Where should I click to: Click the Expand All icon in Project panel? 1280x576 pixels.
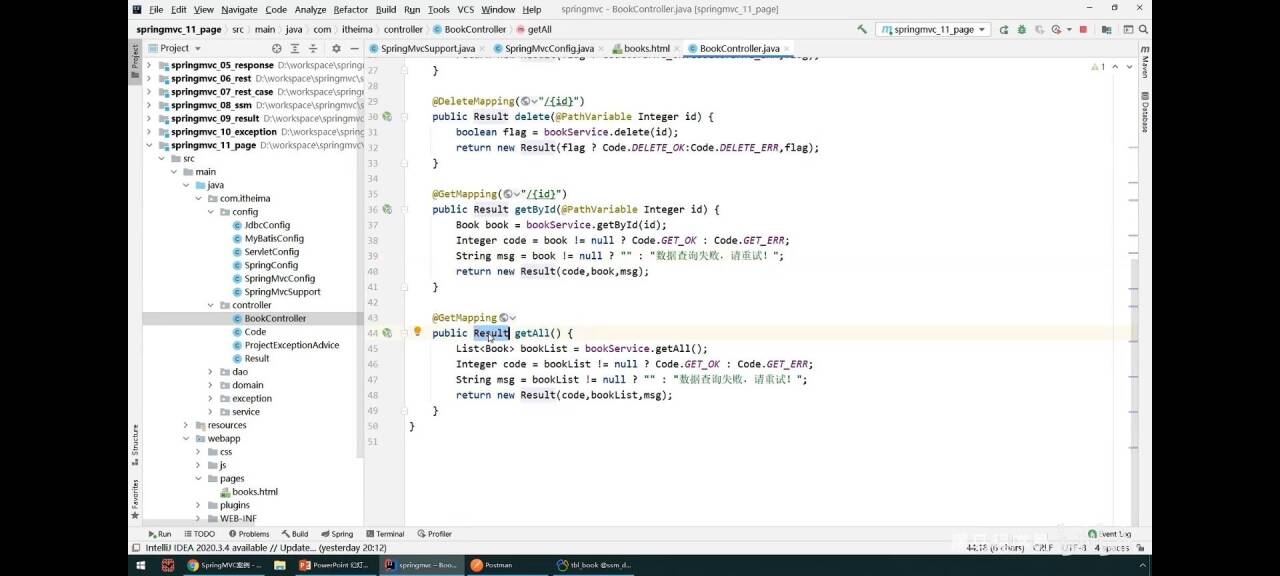297,48
